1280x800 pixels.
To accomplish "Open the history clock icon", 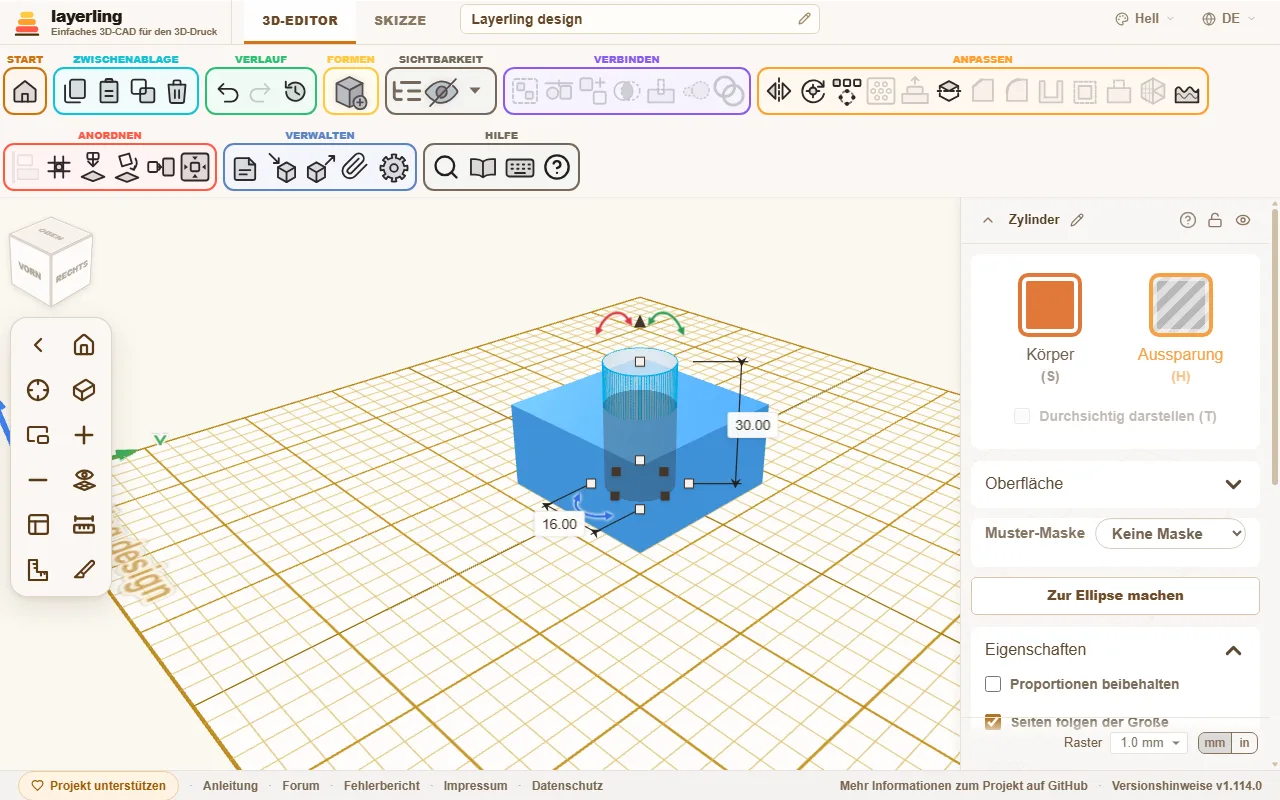I will (294, 92).
